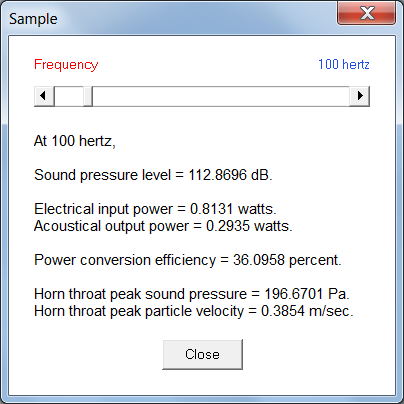Click the slider track left of thumb
The width and height of the screenshot is (404, 404).
coord(69,96)
